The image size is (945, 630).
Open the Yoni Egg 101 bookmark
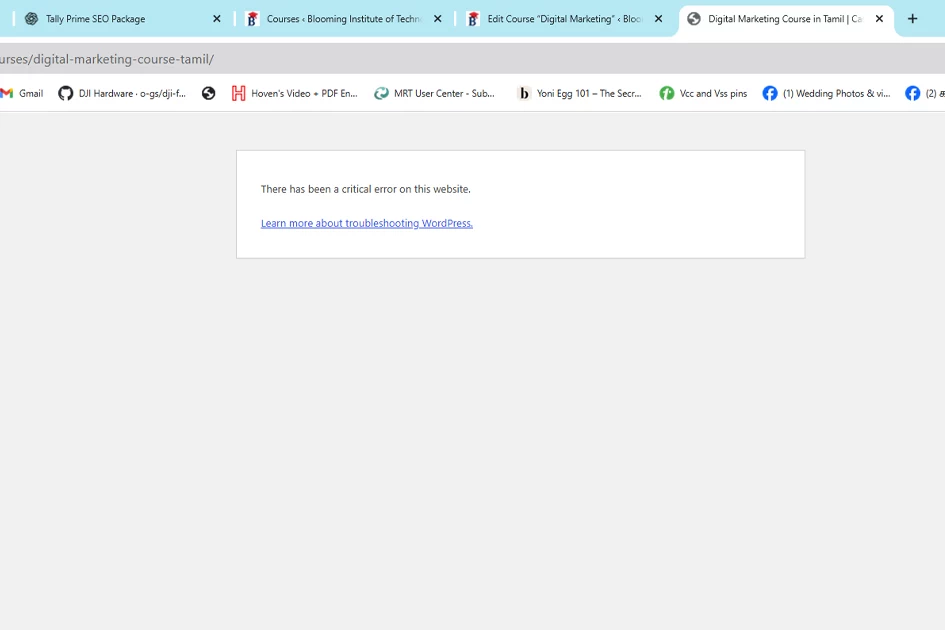pos(580,93)
